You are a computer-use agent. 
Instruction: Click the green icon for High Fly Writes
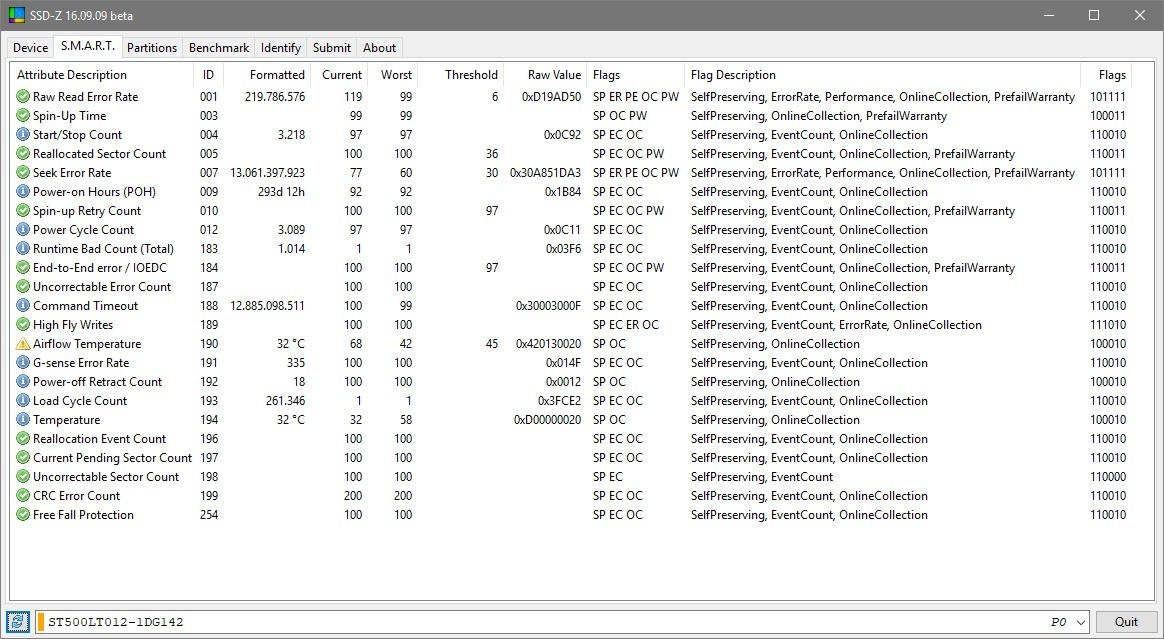click(22, 325)
